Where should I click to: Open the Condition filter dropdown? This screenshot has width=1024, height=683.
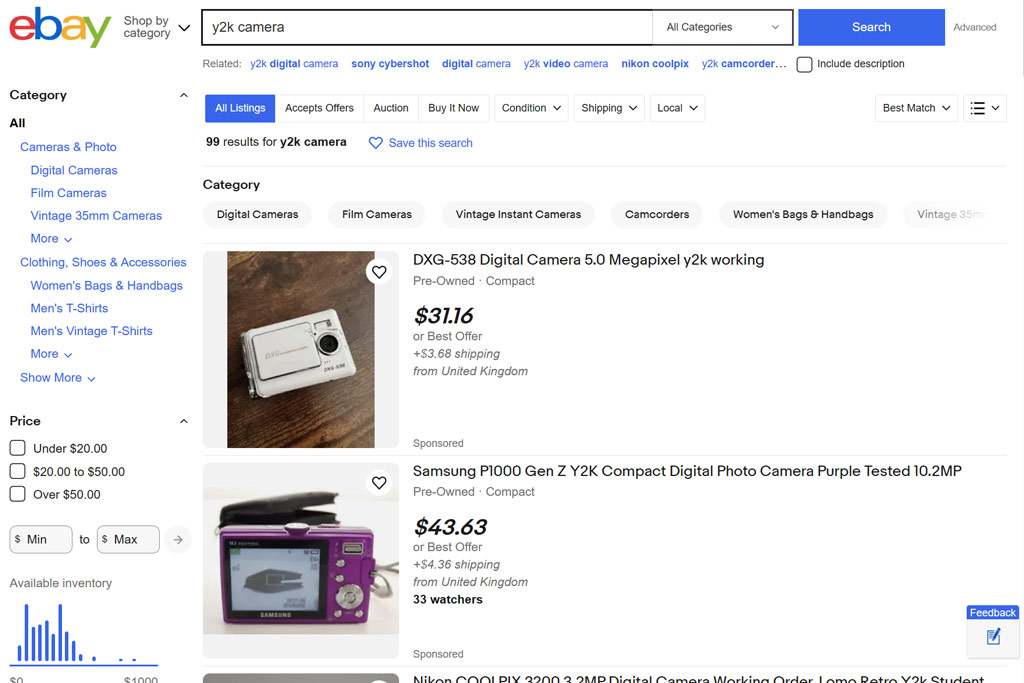tap(531, 108)
